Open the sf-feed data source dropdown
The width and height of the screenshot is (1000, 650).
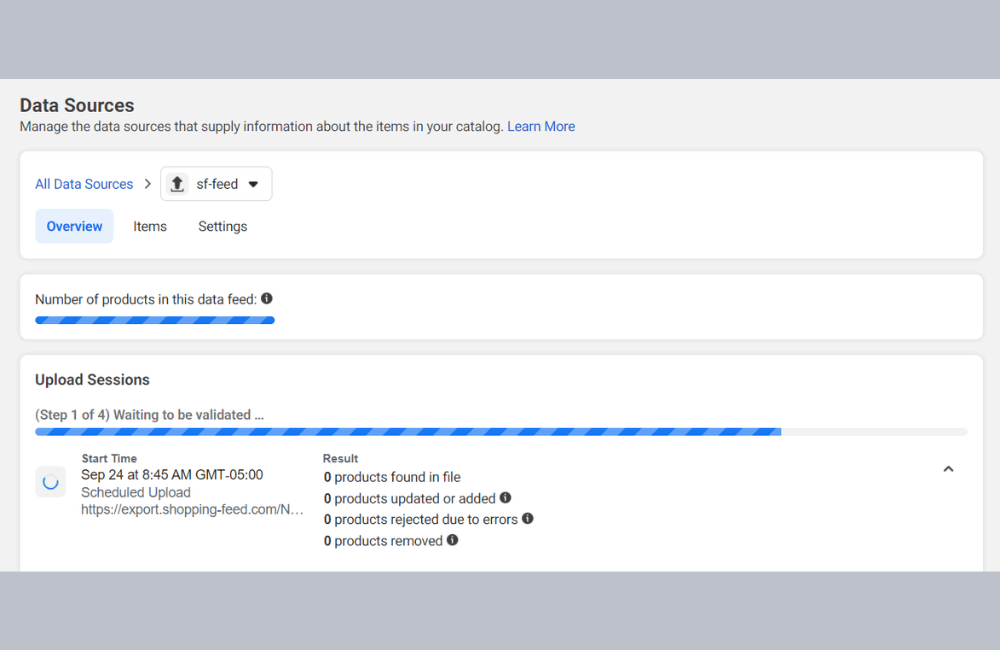coord(252,184)
